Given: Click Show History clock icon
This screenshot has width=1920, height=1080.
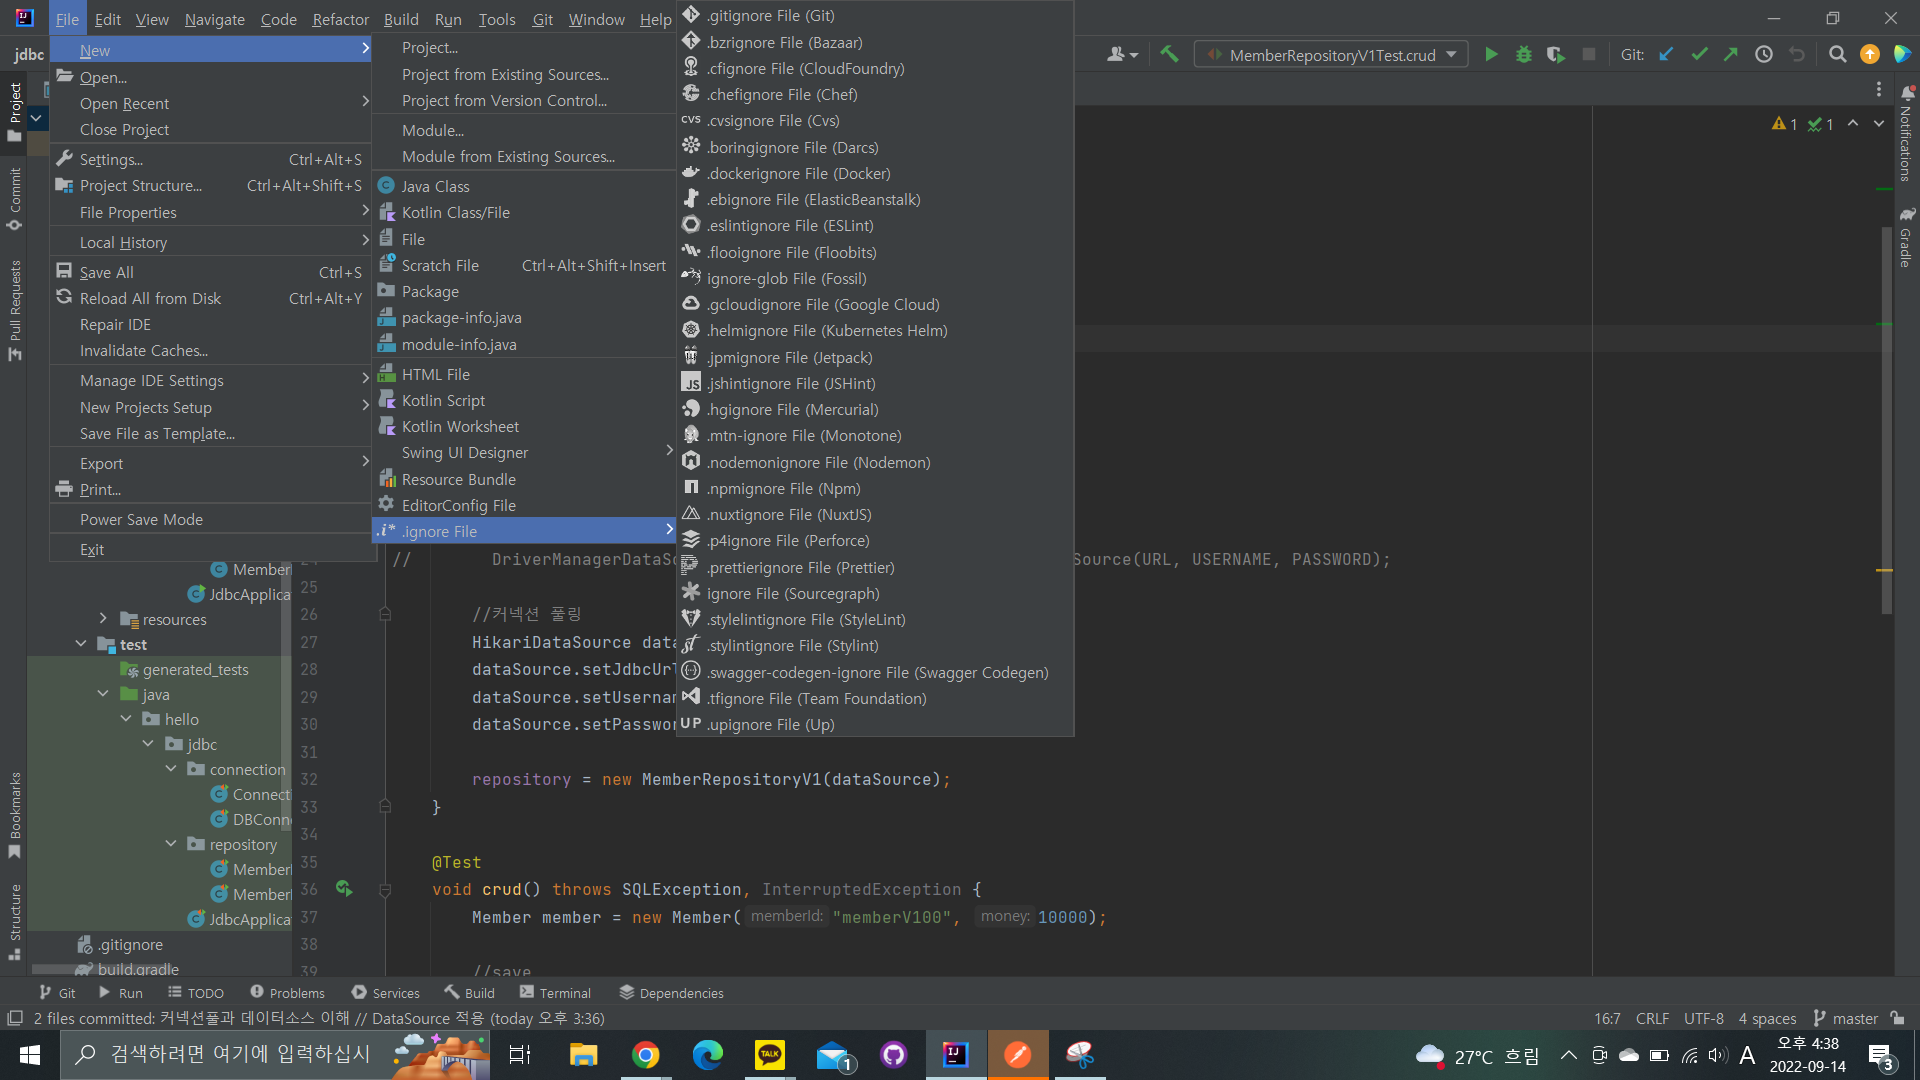Looking at the screenshot, I should [1764, 55].
